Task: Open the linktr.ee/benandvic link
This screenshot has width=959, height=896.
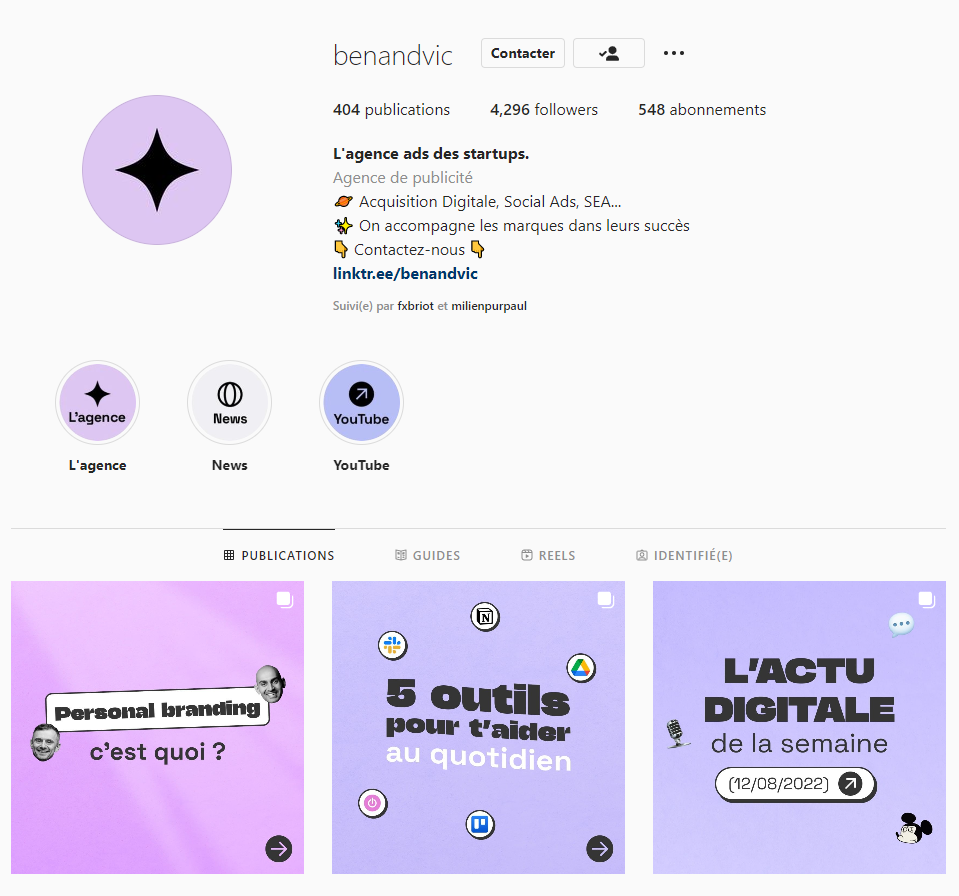Action: pyautogui.click(x=405, y=273)
